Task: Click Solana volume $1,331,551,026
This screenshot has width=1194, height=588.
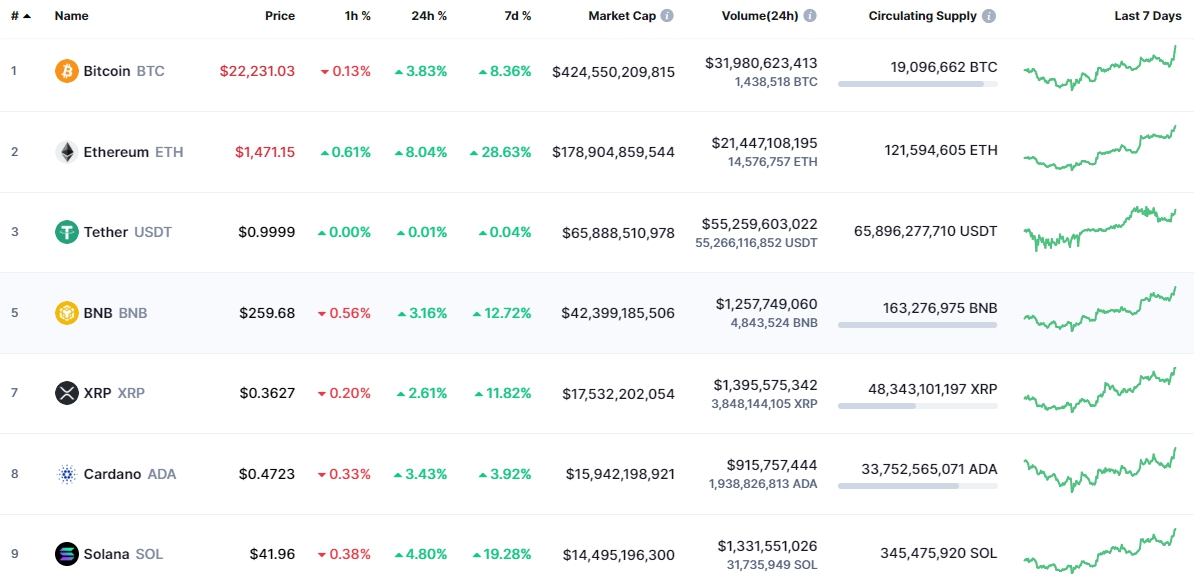Action: coord(768,545)
